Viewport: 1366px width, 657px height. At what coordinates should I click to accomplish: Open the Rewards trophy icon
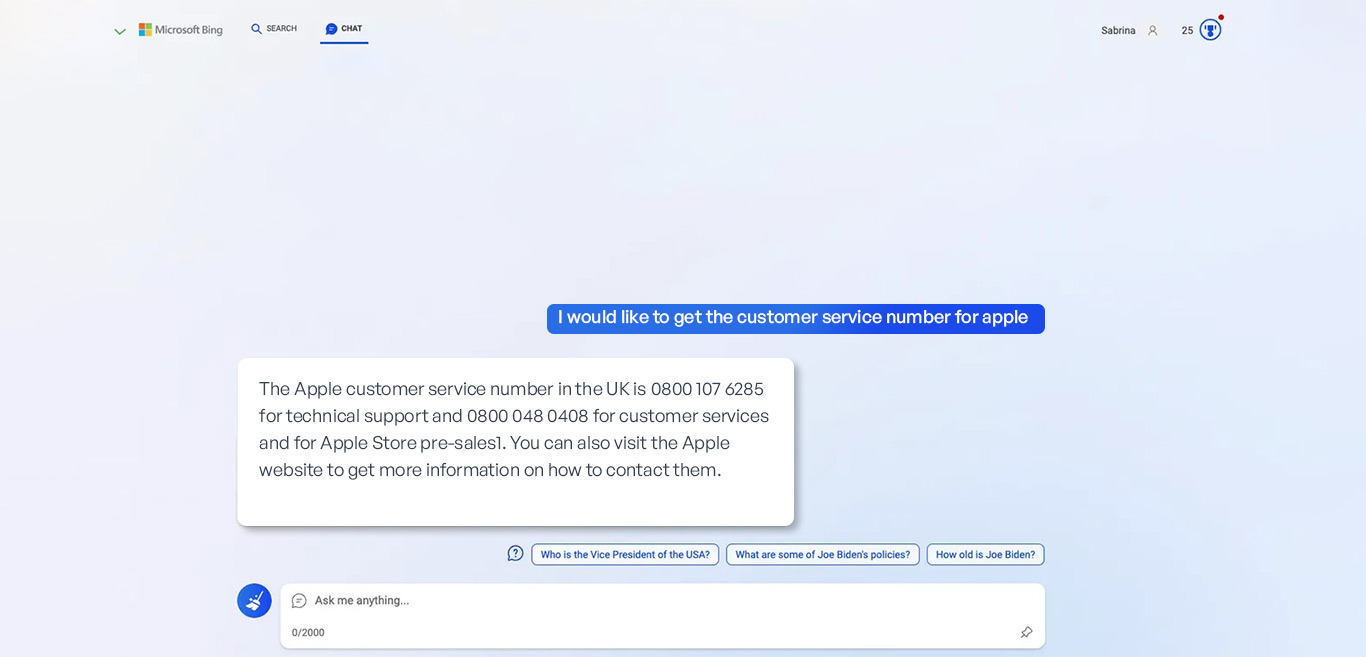(1210, 30)
